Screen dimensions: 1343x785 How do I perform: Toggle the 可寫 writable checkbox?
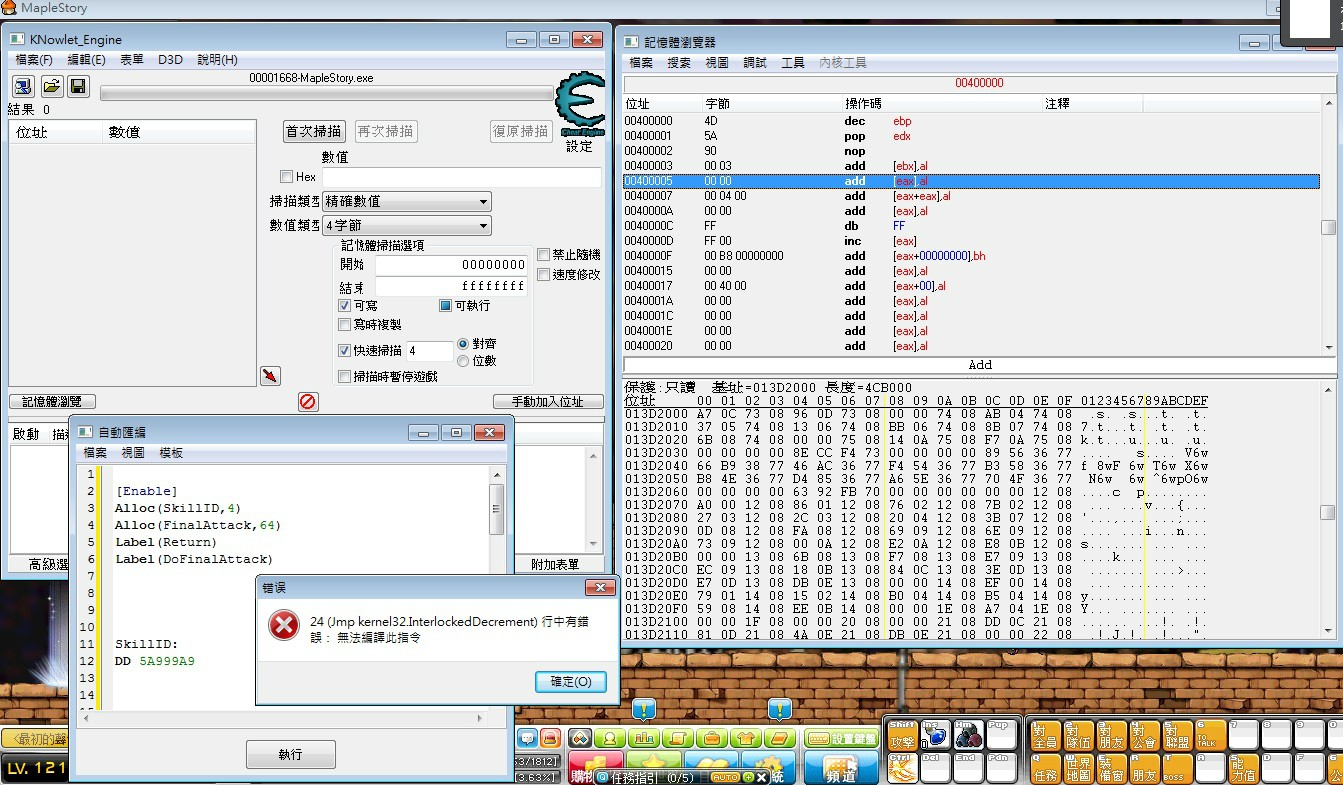[x=344, y=305]
